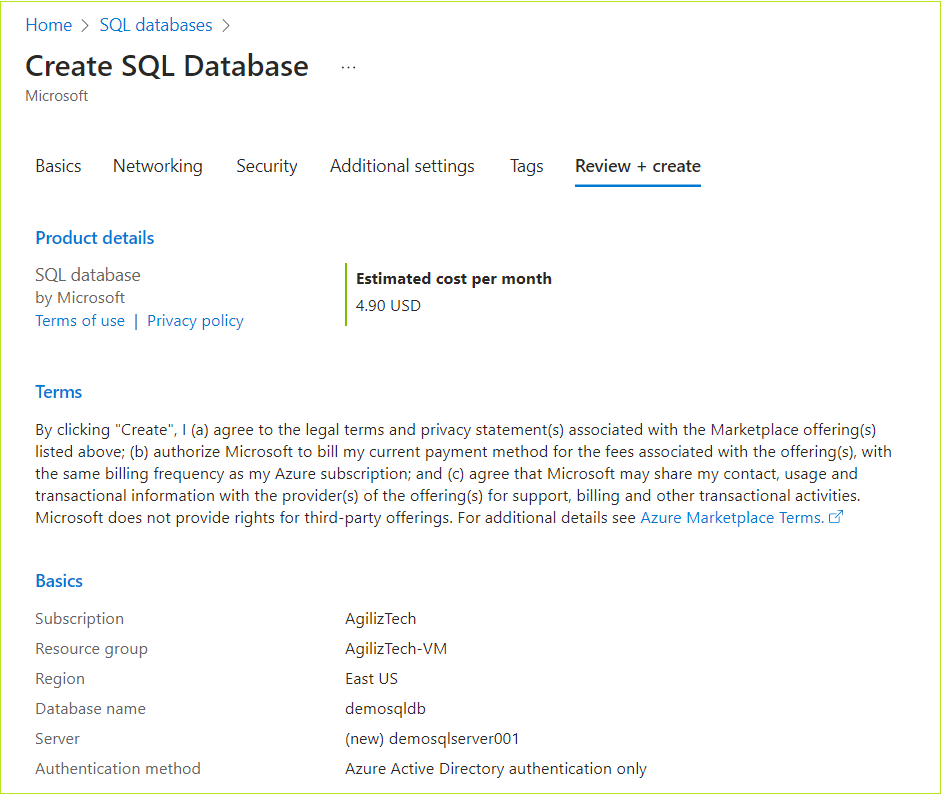This screenshot has height=795, width=942.
Task: Stay on the Review + create tab
Action: (637, 166)
